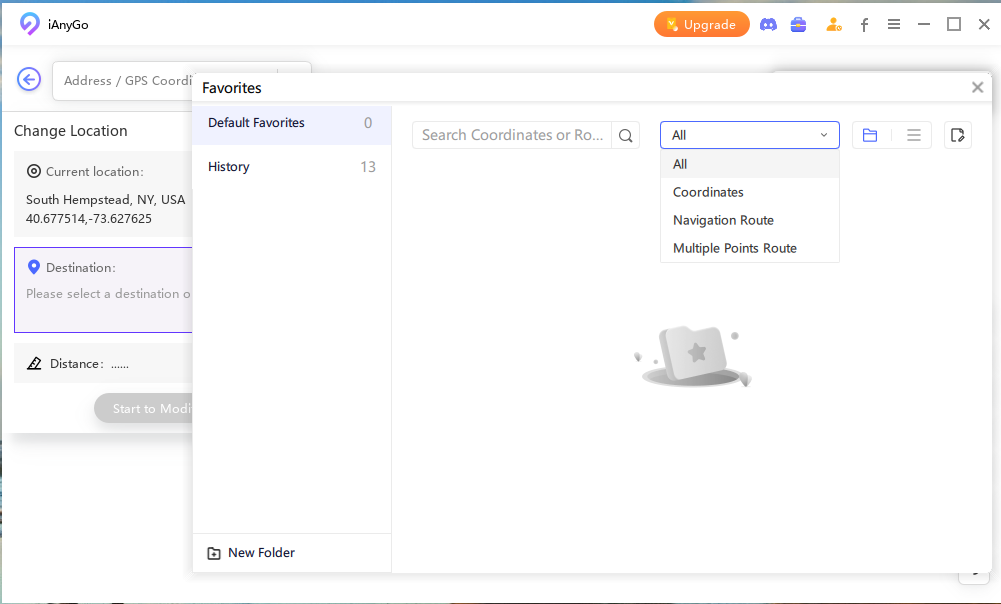Screen dimensions: 1001x604
Task: Open the Discord community icon
Action: click(x=768, y=25)
